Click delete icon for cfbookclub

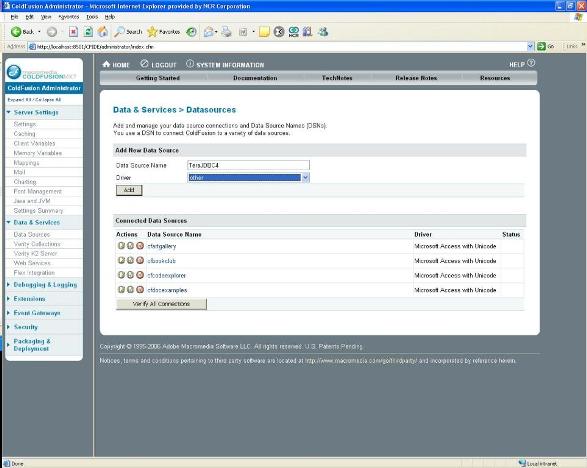point(140,260)
